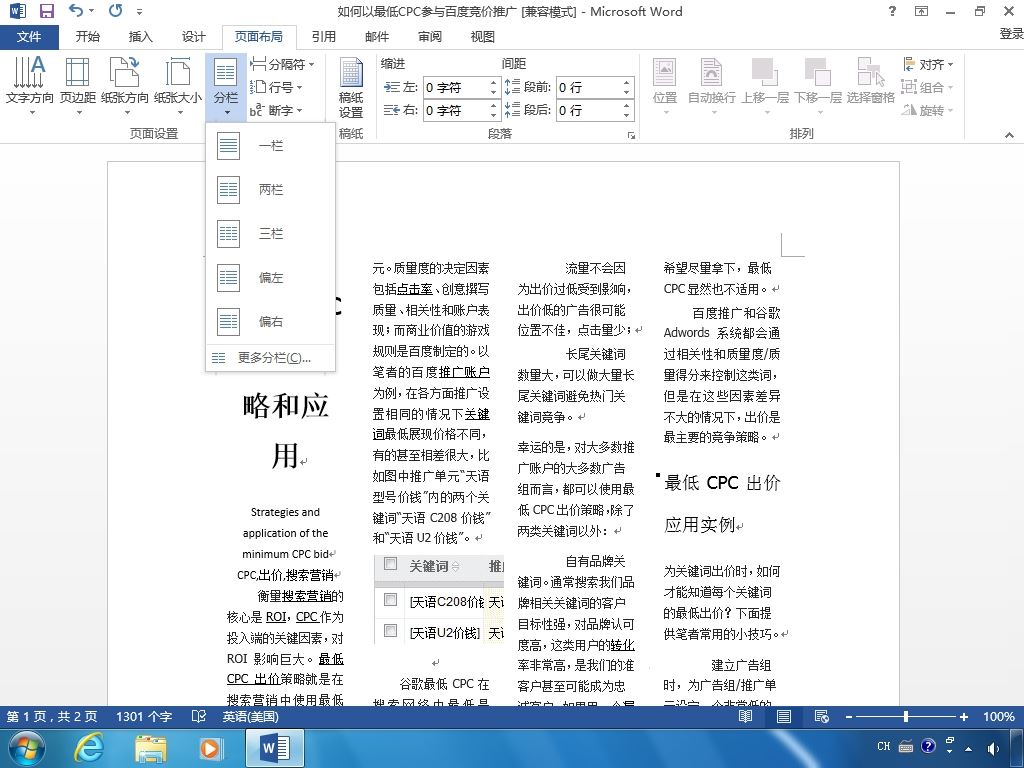Switch to web layout view icon
Image resolution: width=1024 pixels, height=768 pixels.
(822, 716)
